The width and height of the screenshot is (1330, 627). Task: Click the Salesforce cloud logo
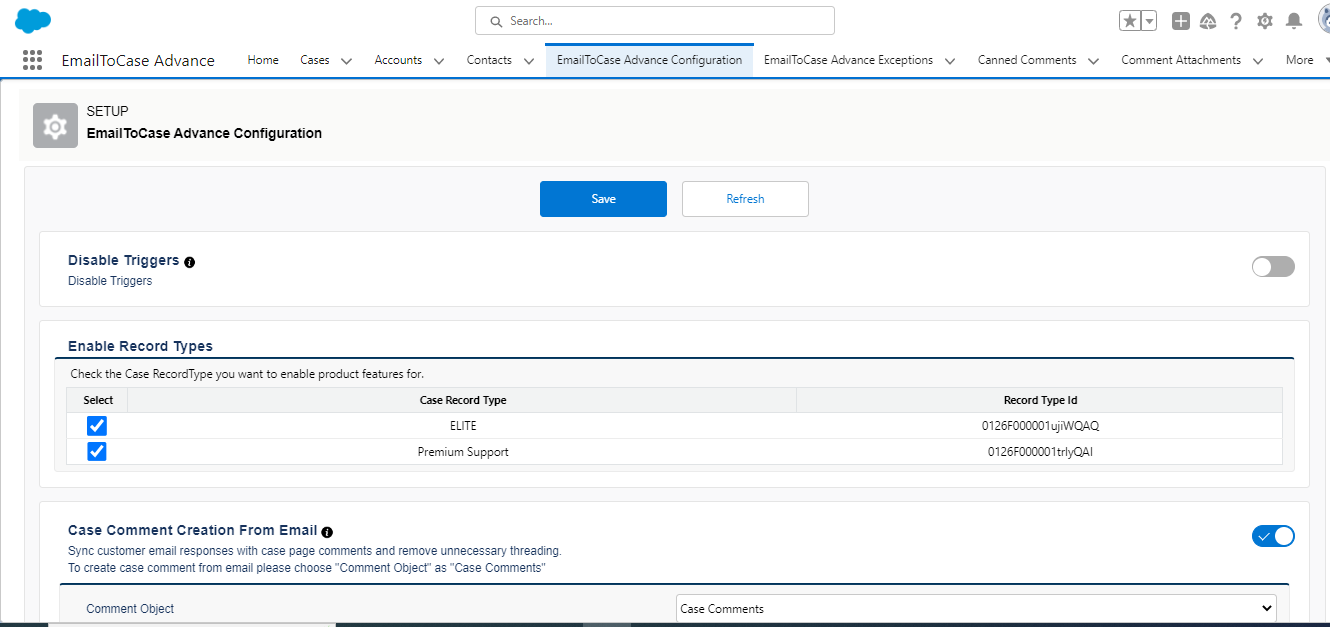pyautogui.click(x=33, y=20)
